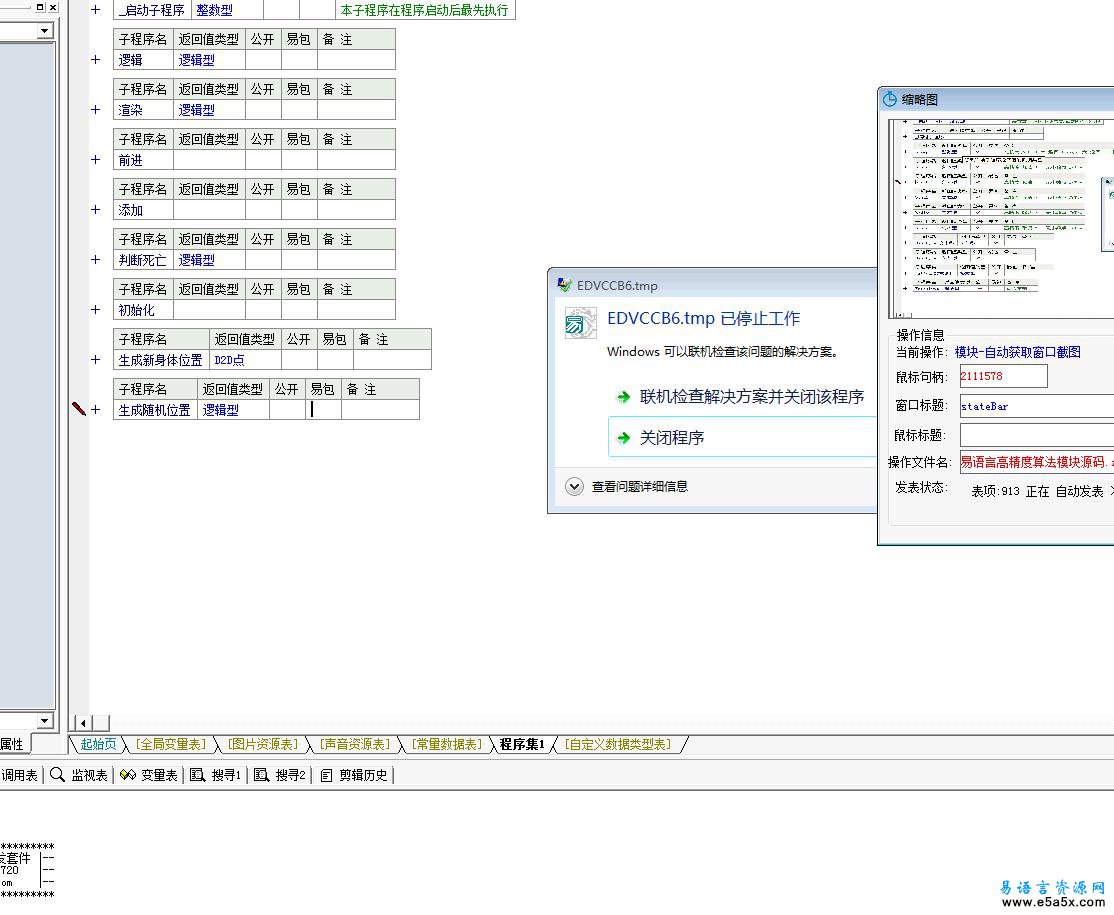This screenshot has height=915, width=1114.
Task: Toggle the 公开 cell of 判断死亡
Action: tap(263, 260)
